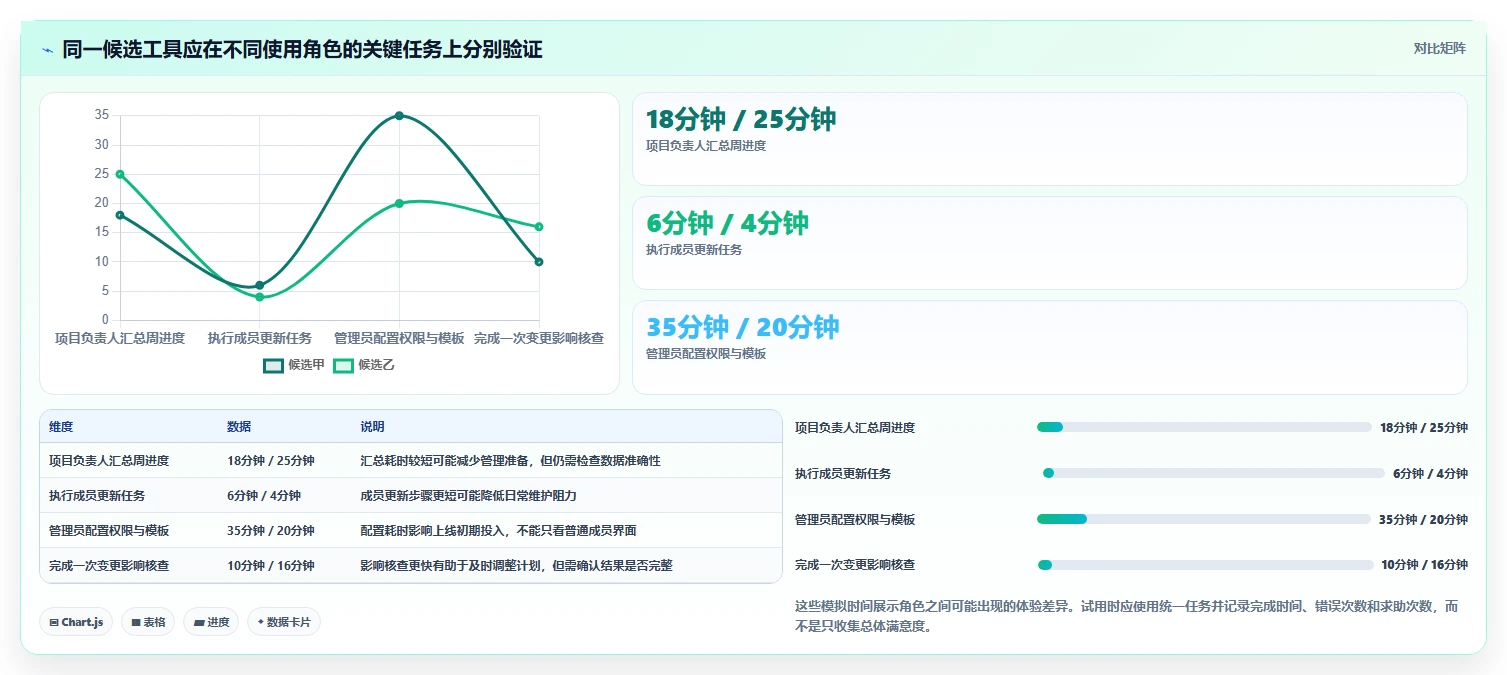Viewport: 1507px width, 675px height.
Task: Click 候选乙 starting point at value 25
Action: pyautogui.click(x=120, y=174)
